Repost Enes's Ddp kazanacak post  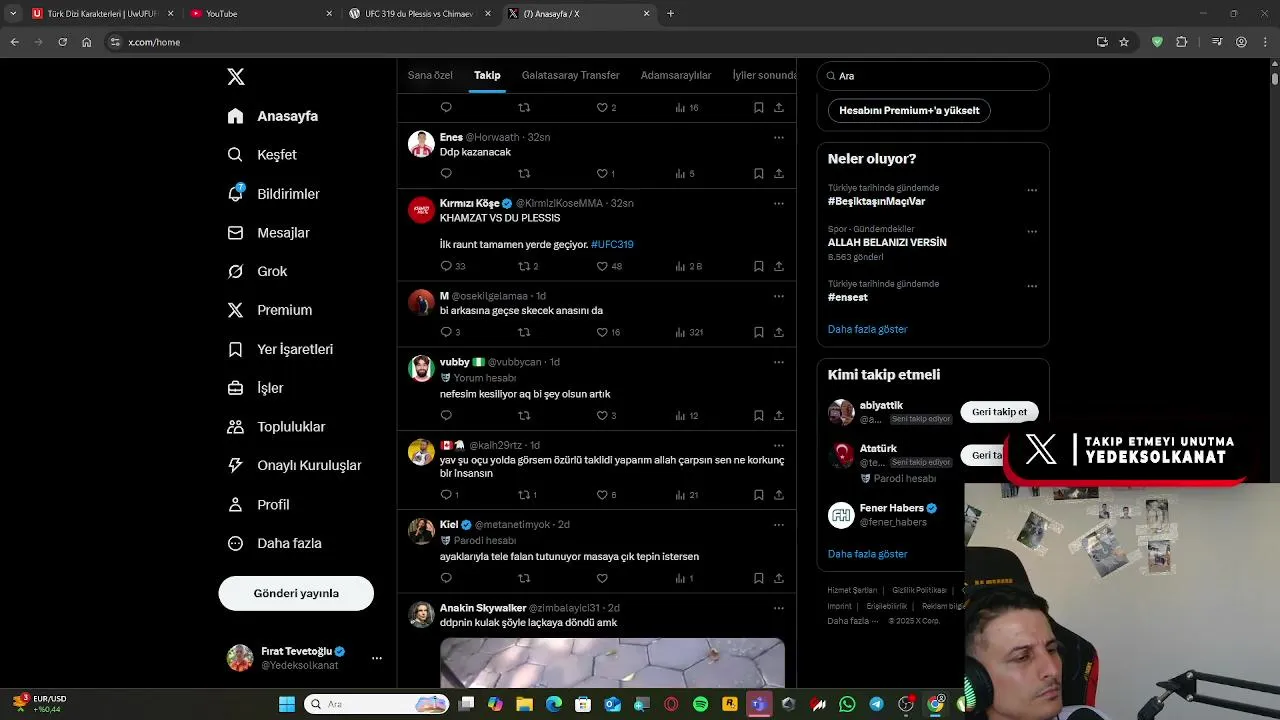pos(524,174)
